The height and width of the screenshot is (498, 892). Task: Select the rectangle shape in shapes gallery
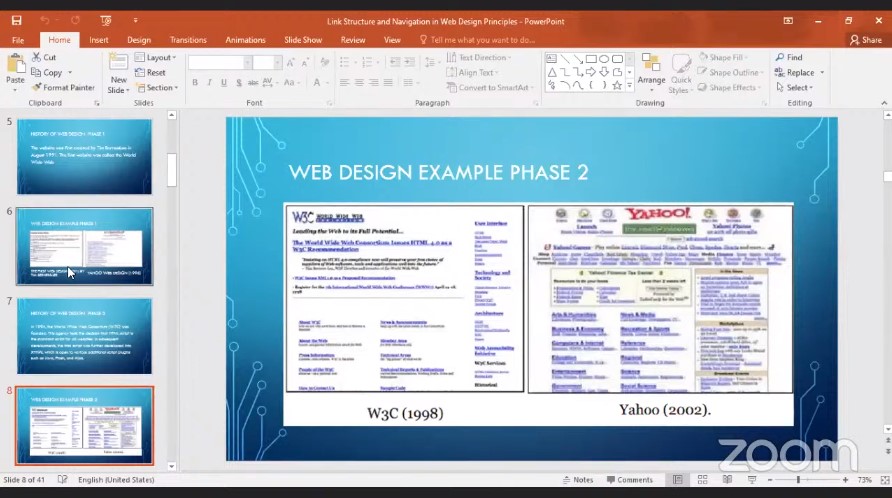pyautogui.click(x=591, y=59)
